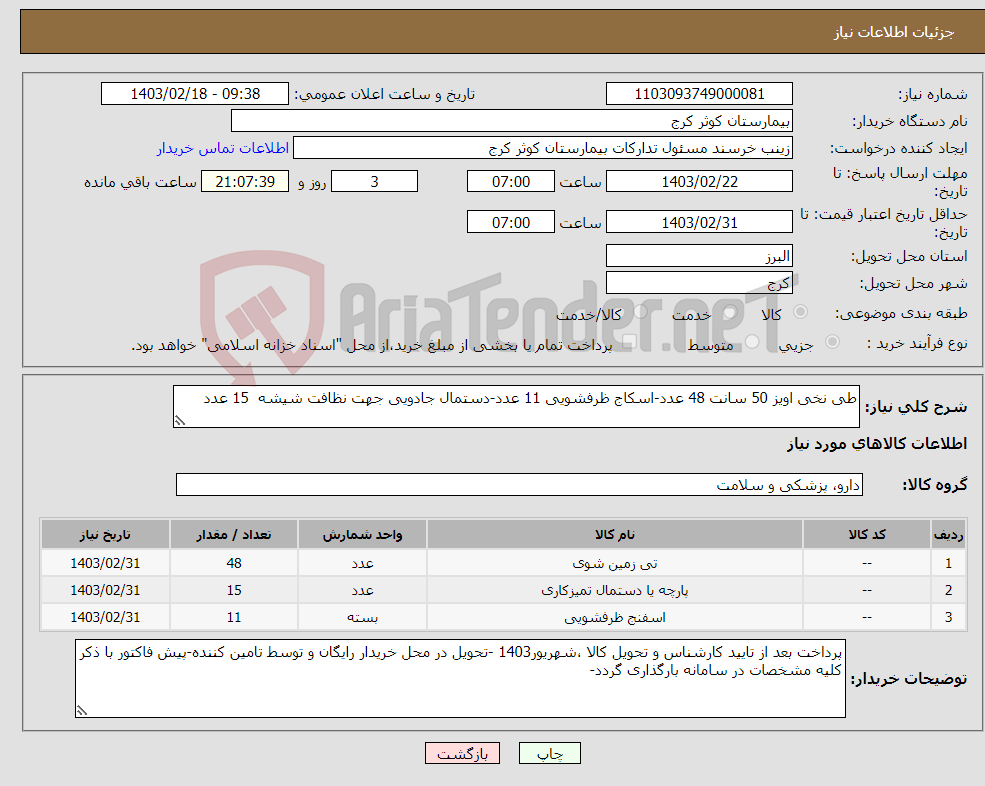Click quantity cell 11
Viewport: 985px width, 786px height.
point(234,617)
